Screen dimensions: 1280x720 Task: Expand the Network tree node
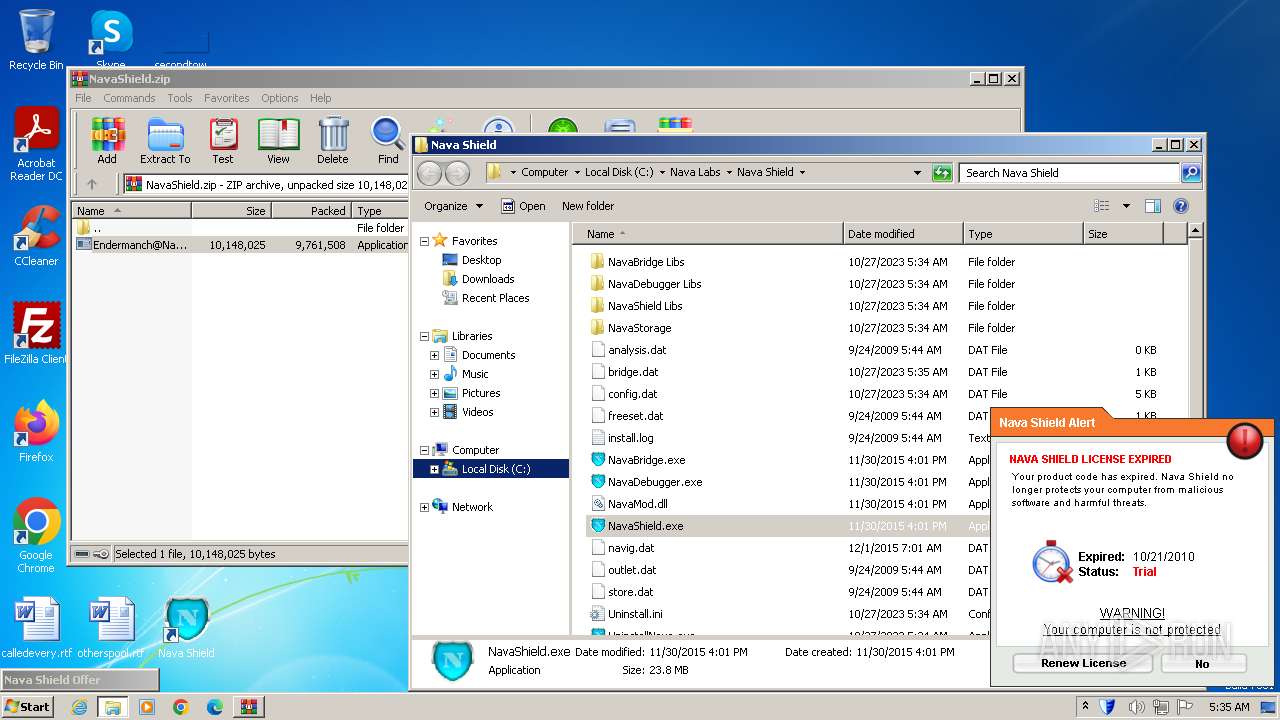pyautogui.click(x=424, y=507)
